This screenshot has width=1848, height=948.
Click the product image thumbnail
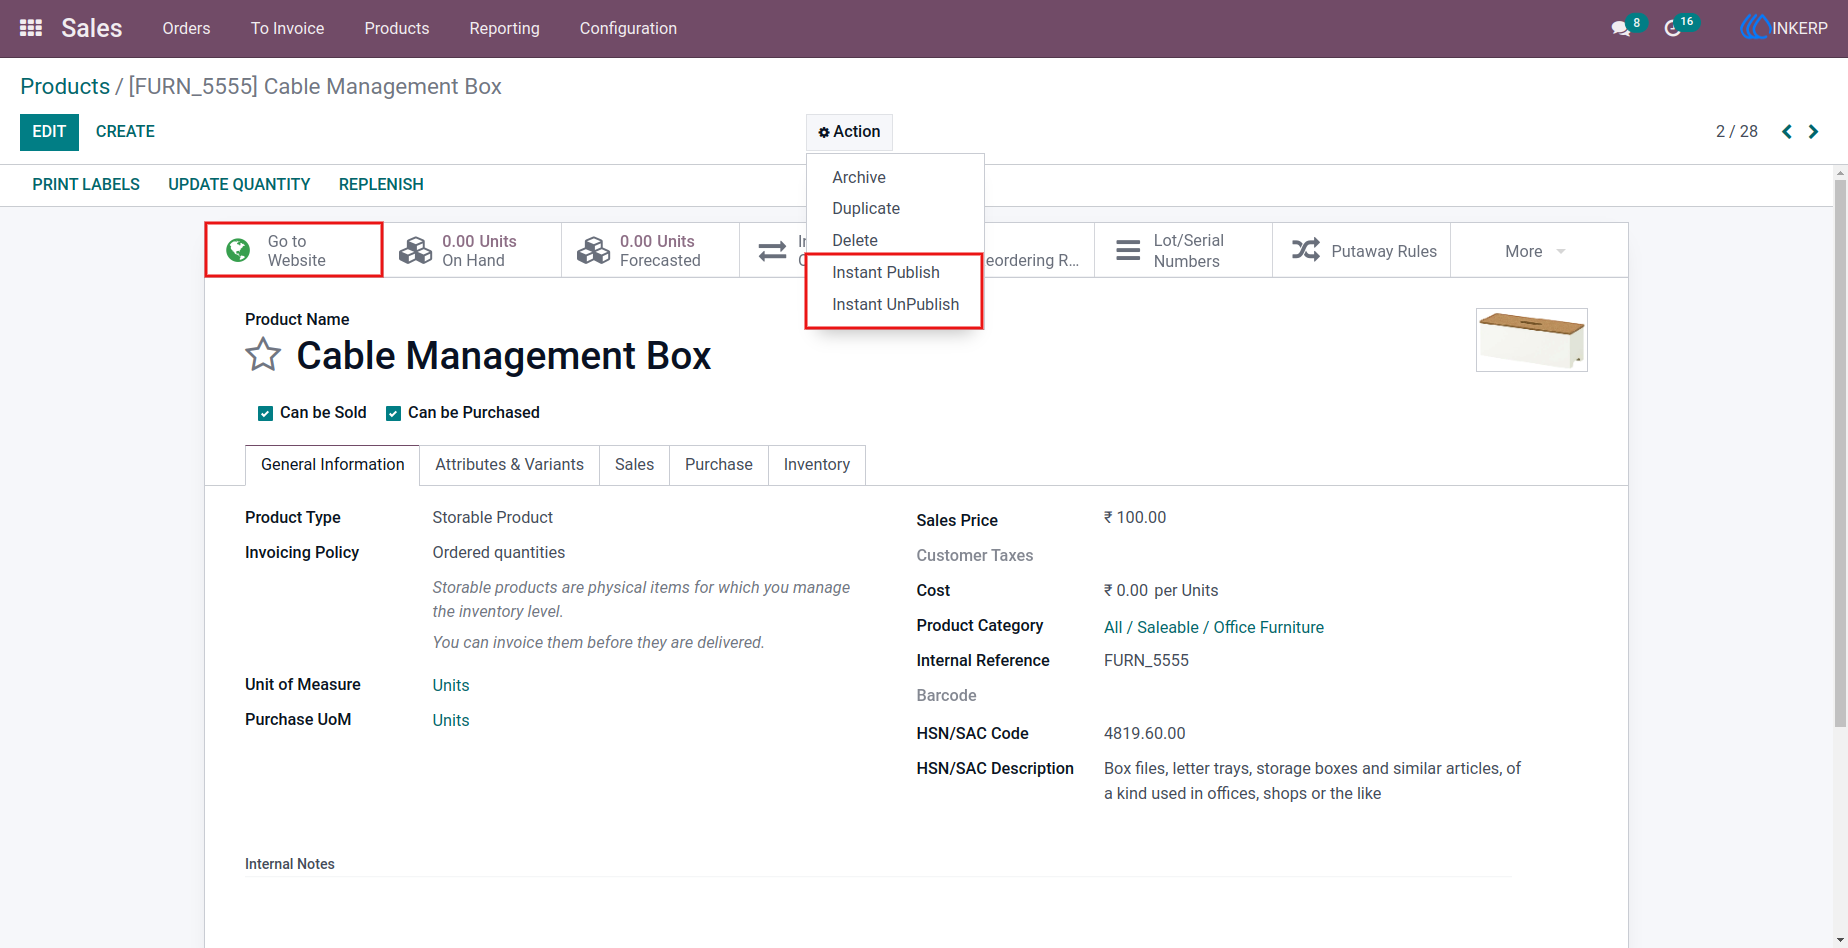(1531, 340)
